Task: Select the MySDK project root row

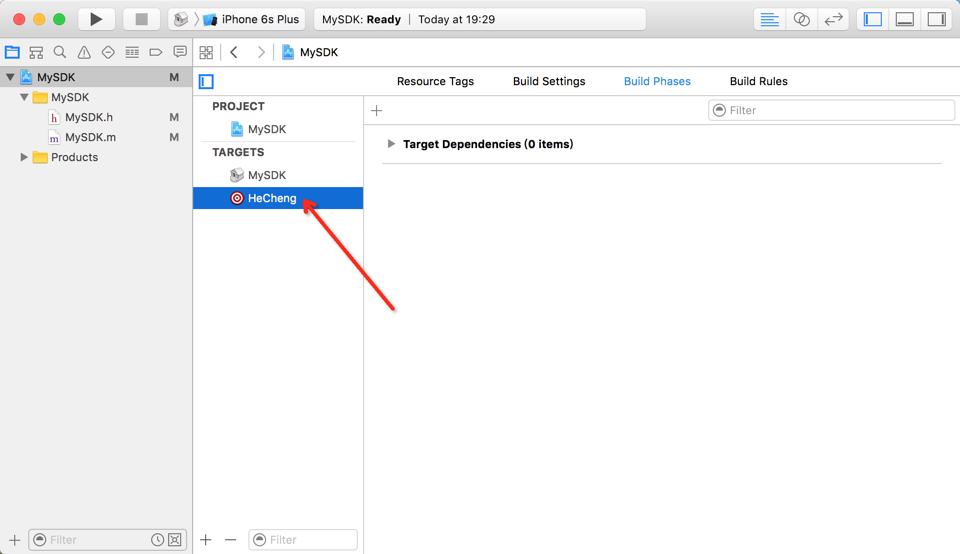Action: [96, 77]
